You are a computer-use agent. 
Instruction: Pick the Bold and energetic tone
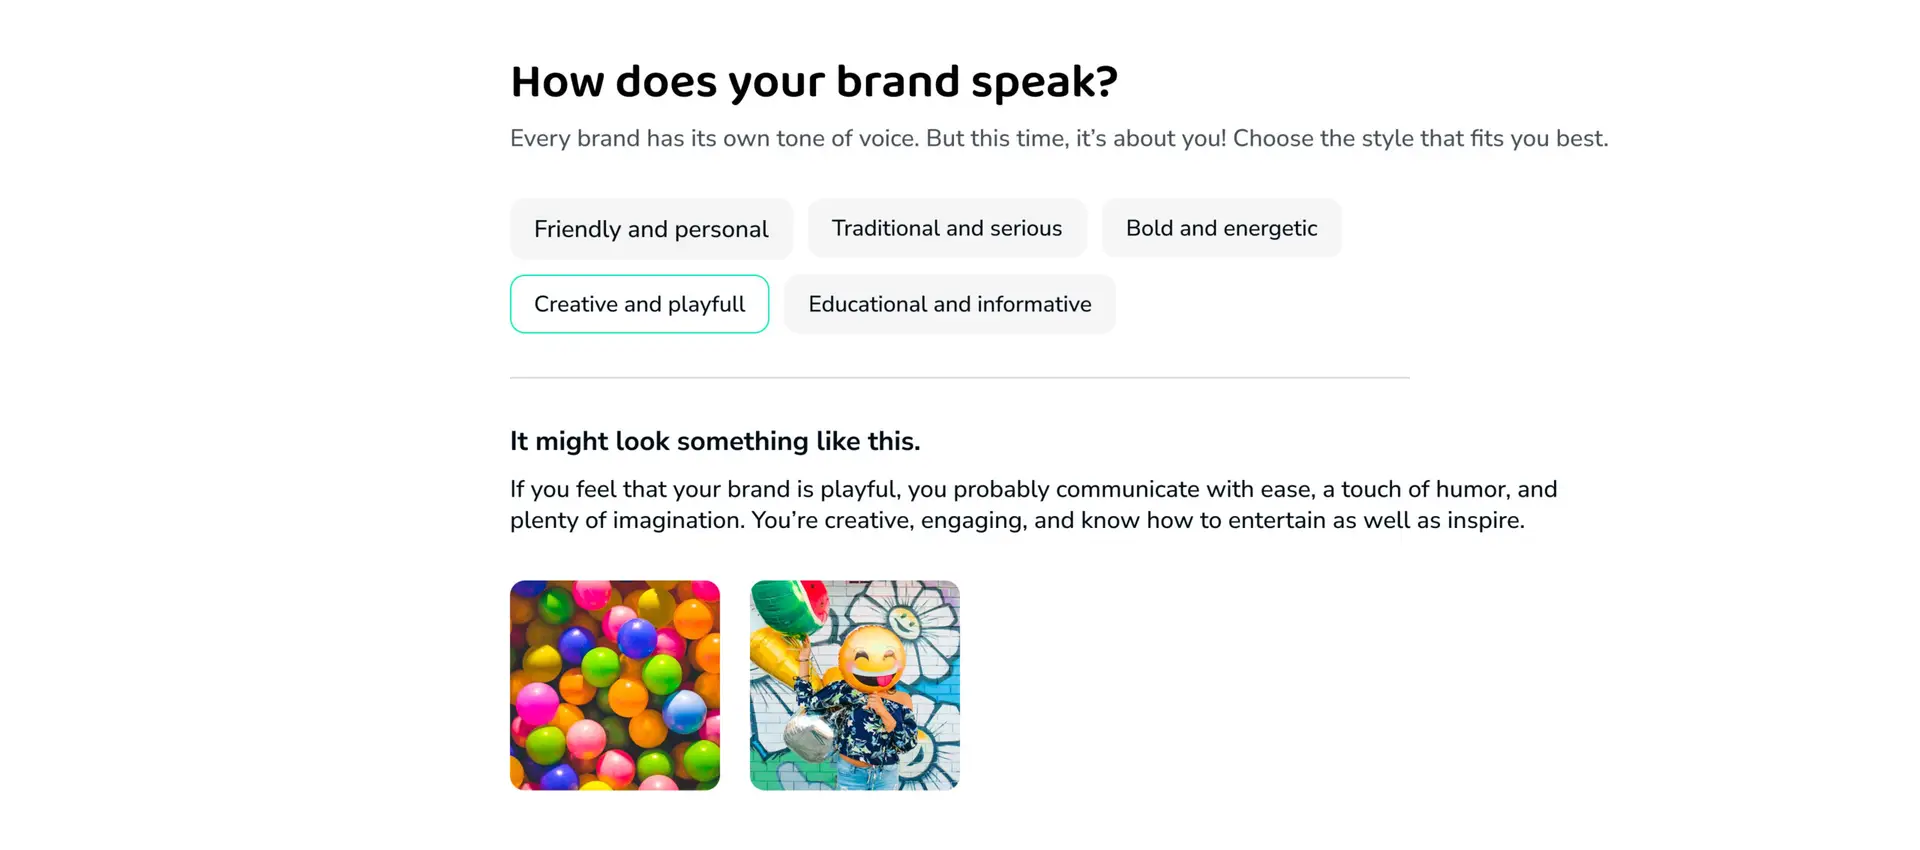tap(1221, 228)
